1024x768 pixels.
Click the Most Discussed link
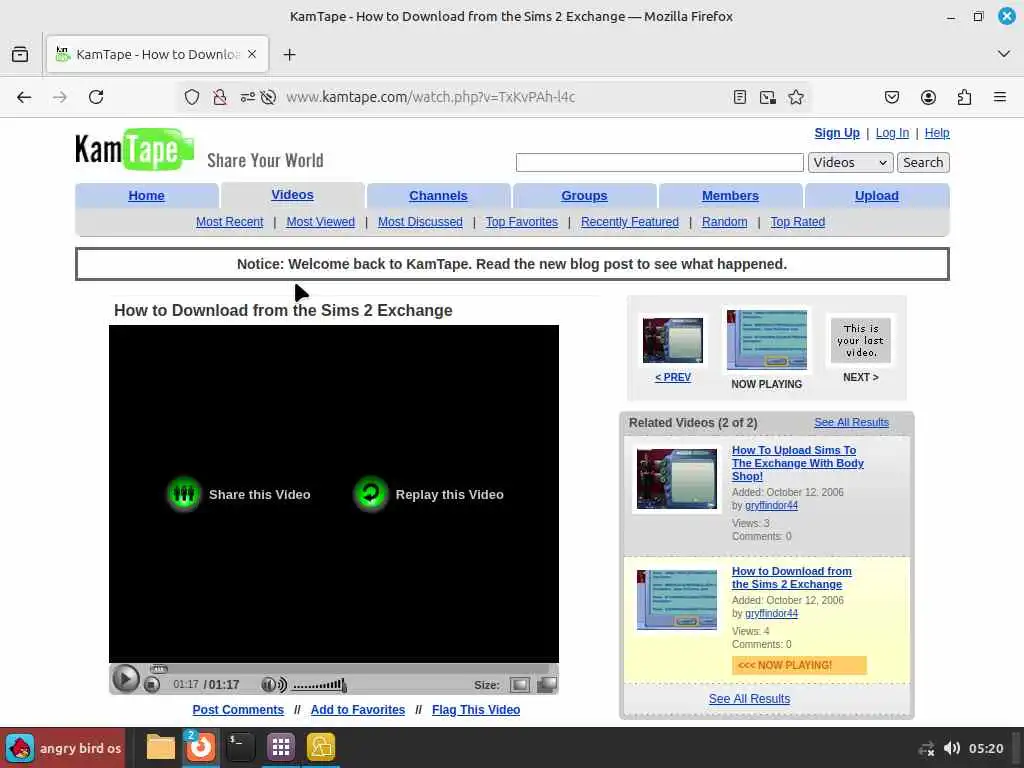click(420, 222)
